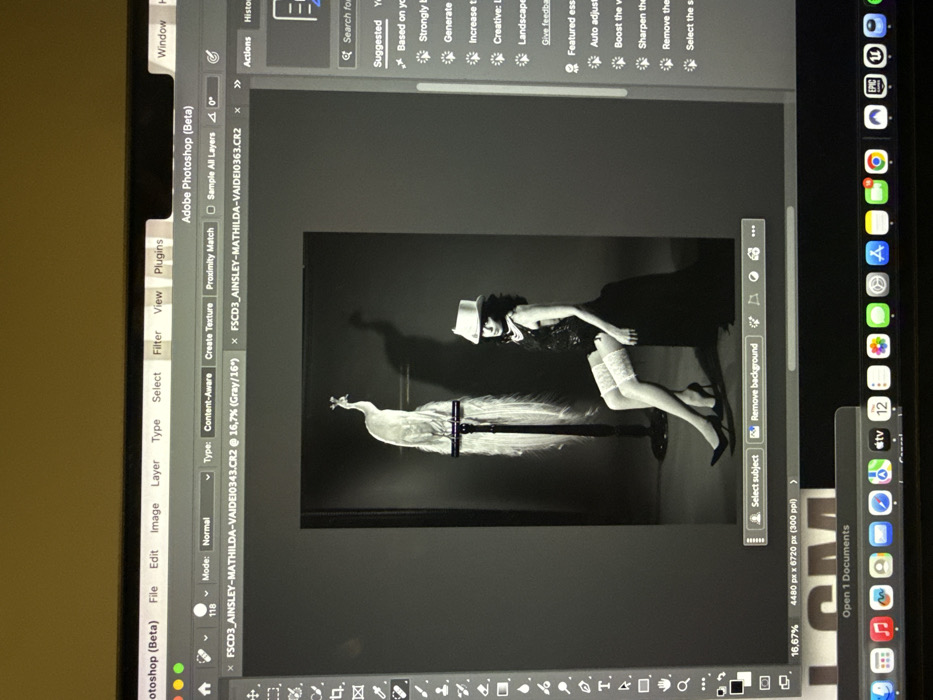Click the Remove background button
Image resolution: width=933 pixels, height=700 pixels.
[755, 390]
